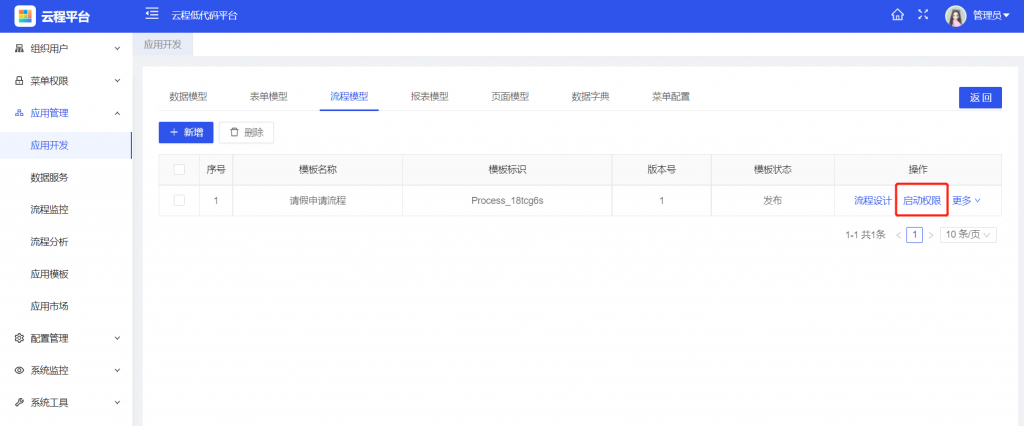Viewport: 1024px width, 426px height.
Task: Click the 云程平台 logo icon
Action: point(24,16)
